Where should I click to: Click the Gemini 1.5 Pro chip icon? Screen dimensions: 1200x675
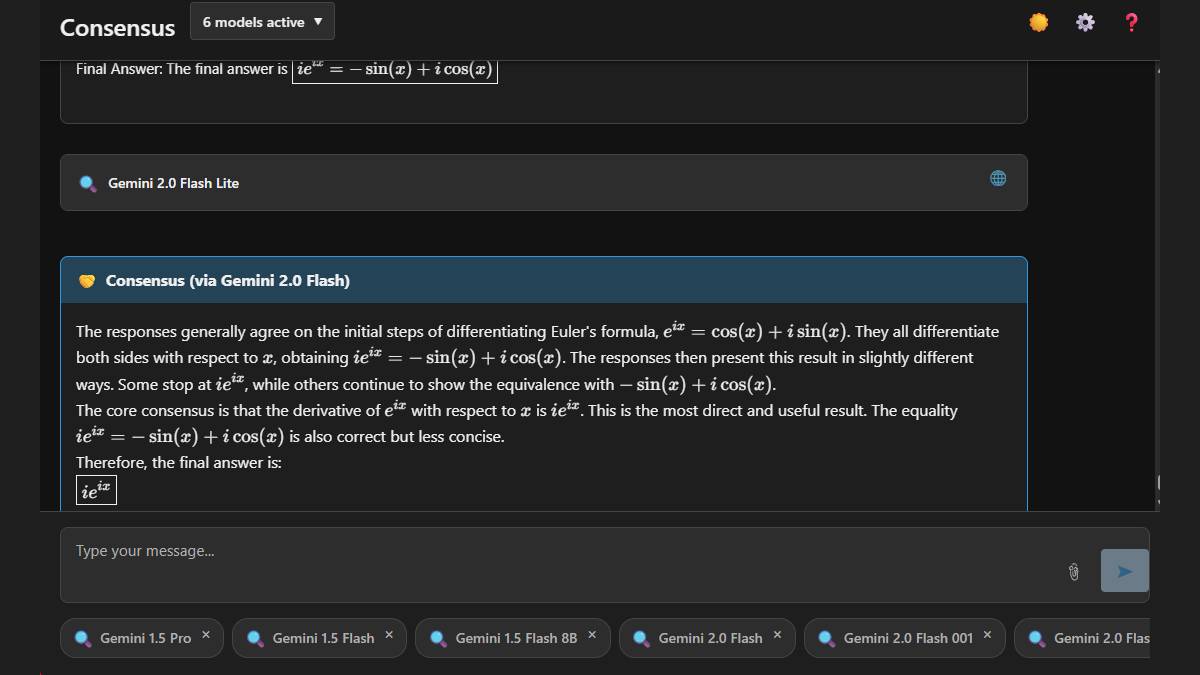(x=82, y=638)
